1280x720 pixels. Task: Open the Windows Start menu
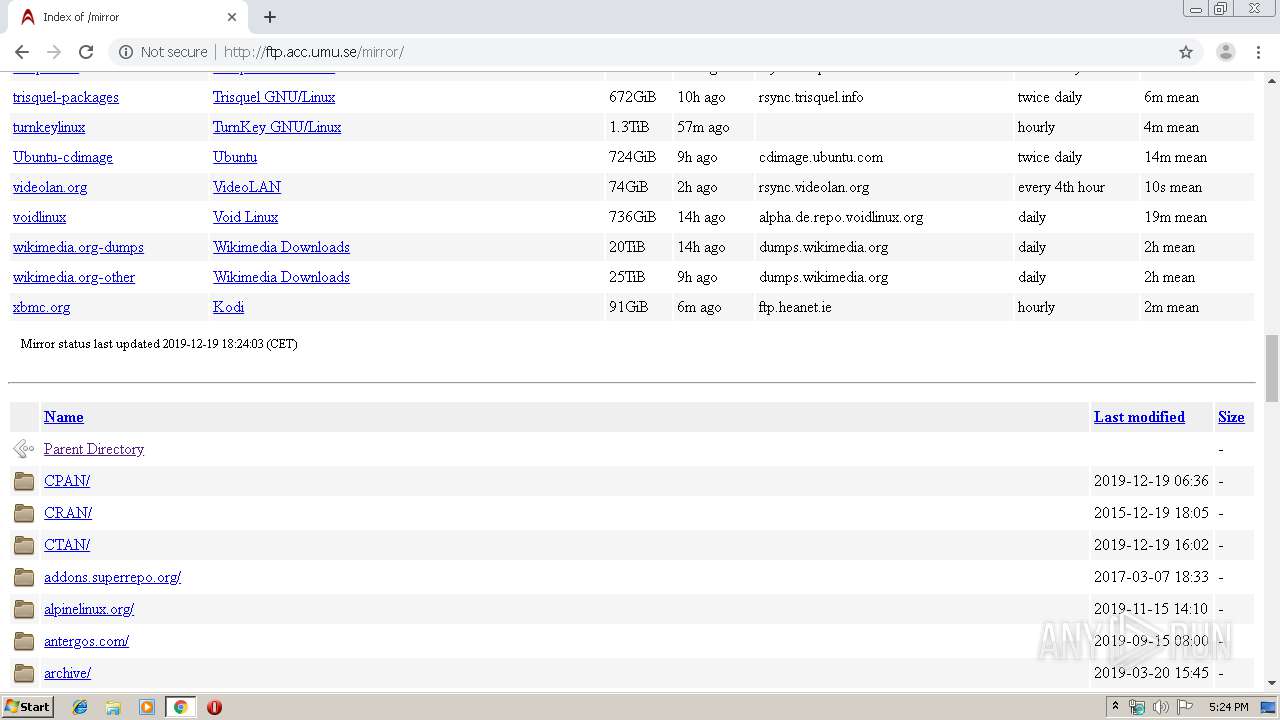click(x=27, y=707)
